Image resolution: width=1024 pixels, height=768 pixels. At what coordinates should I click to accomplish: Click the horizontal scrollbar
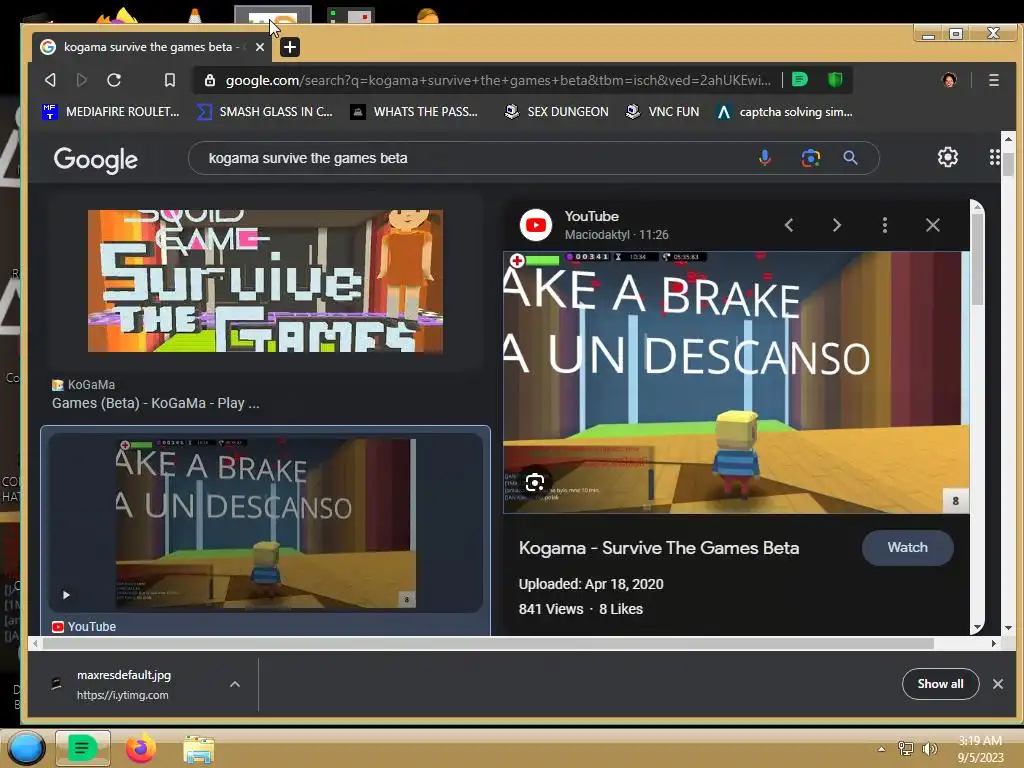click(488, 644)
